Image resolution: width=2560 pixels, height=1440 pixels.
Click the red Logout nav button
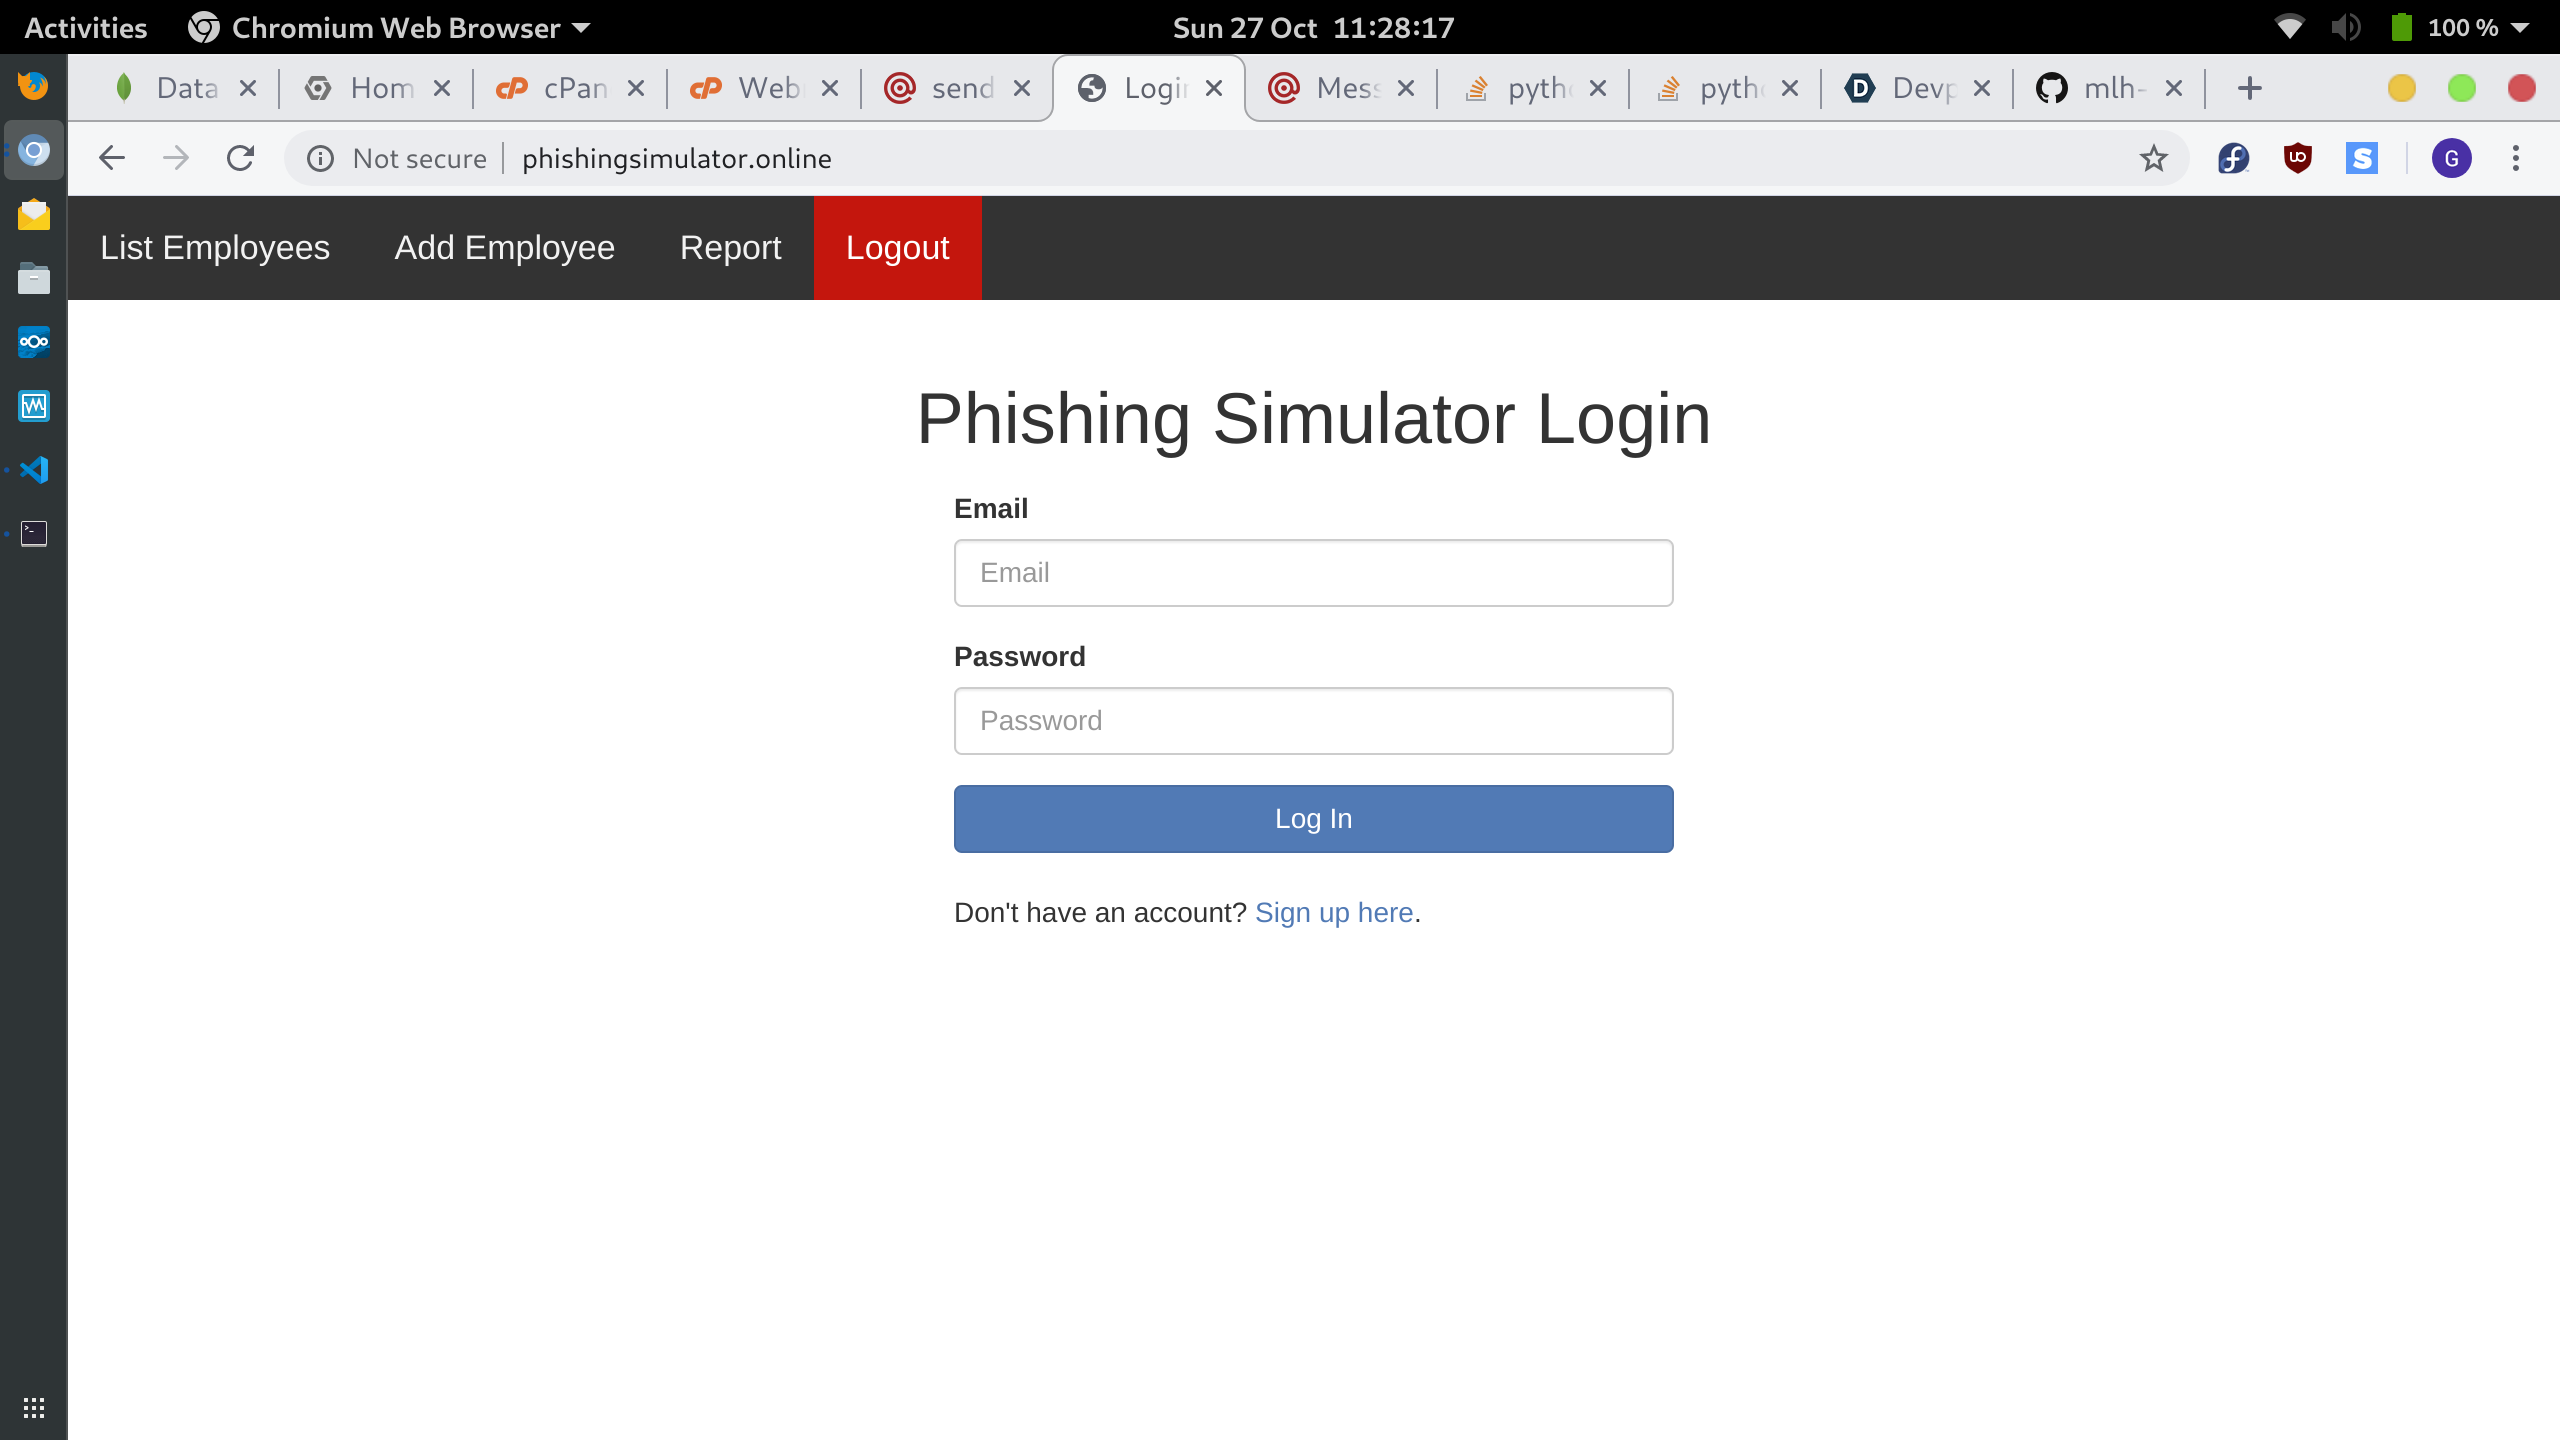[x=897, y=247]
